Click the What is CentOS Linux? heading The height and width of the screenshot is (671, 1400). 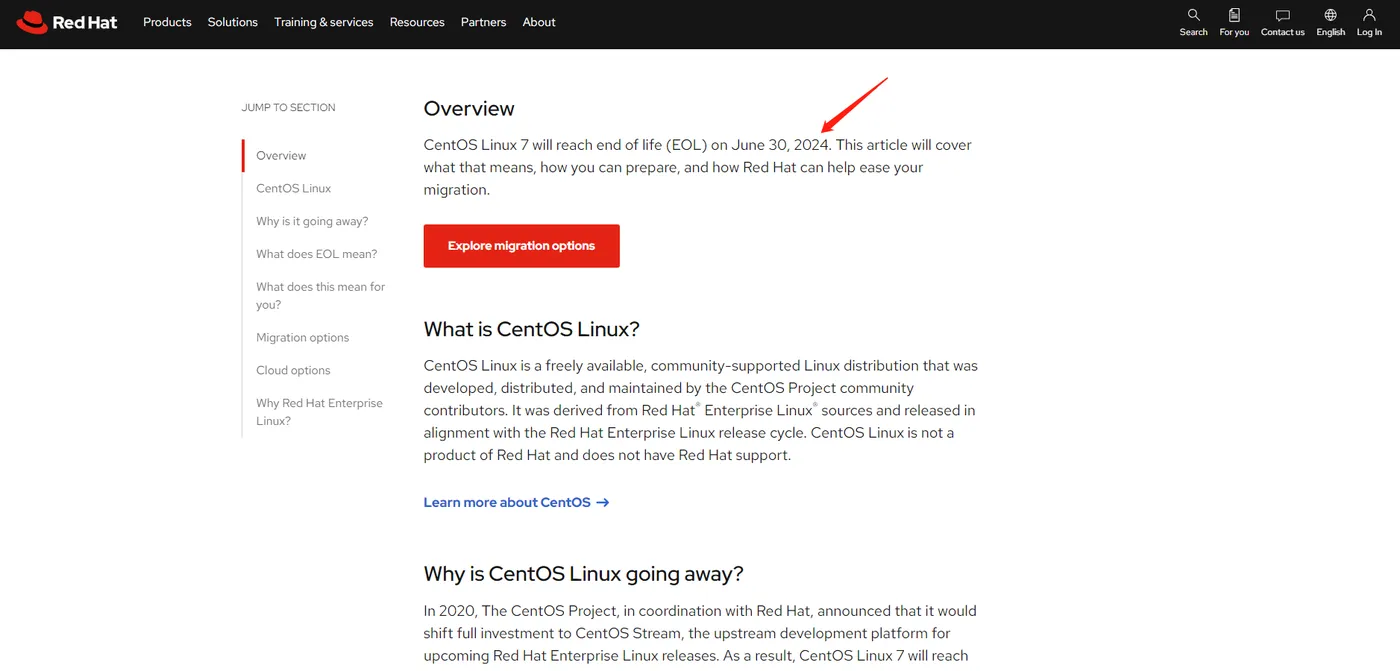tap(531, 329)
